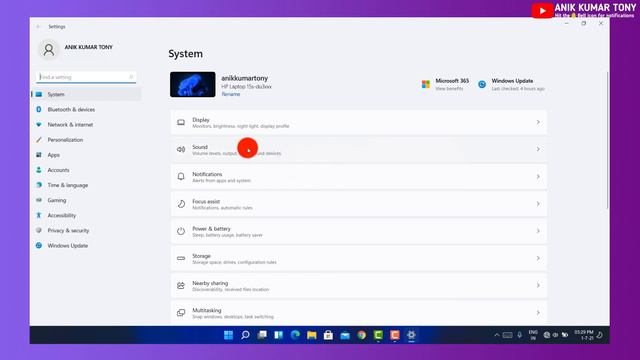The width and height of the screenshot is (640, 360).
Task: Expand the Multitasking row chevron
Action: click(538, 313)
